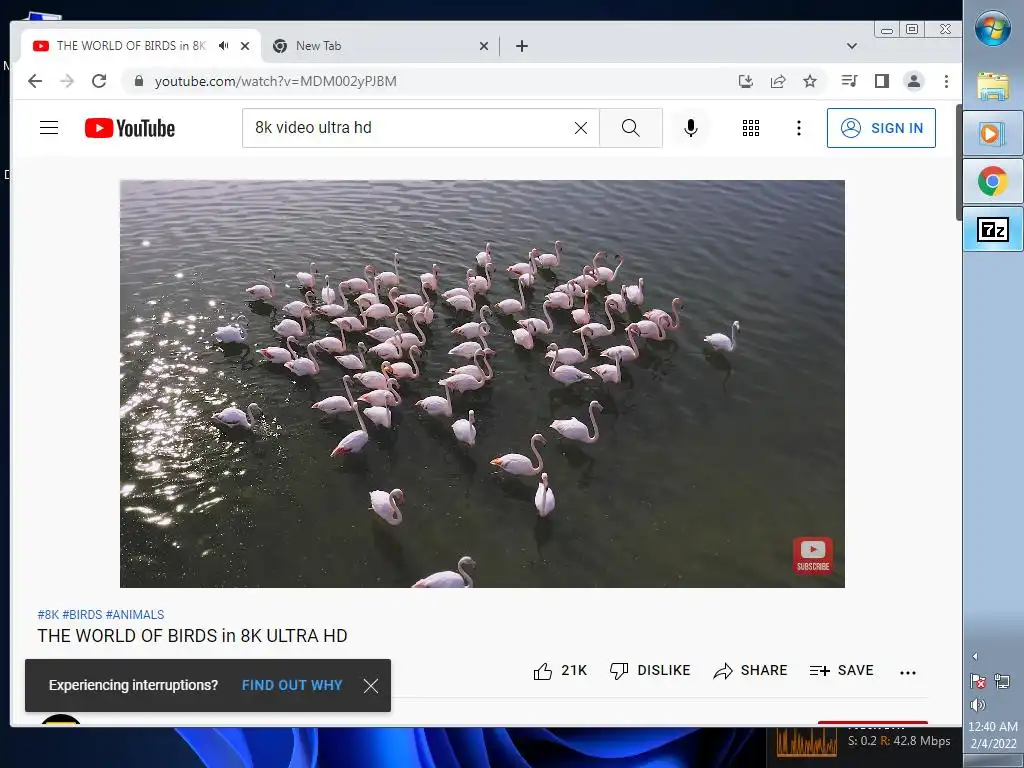Click the magnifier search button

pos(631,128)
